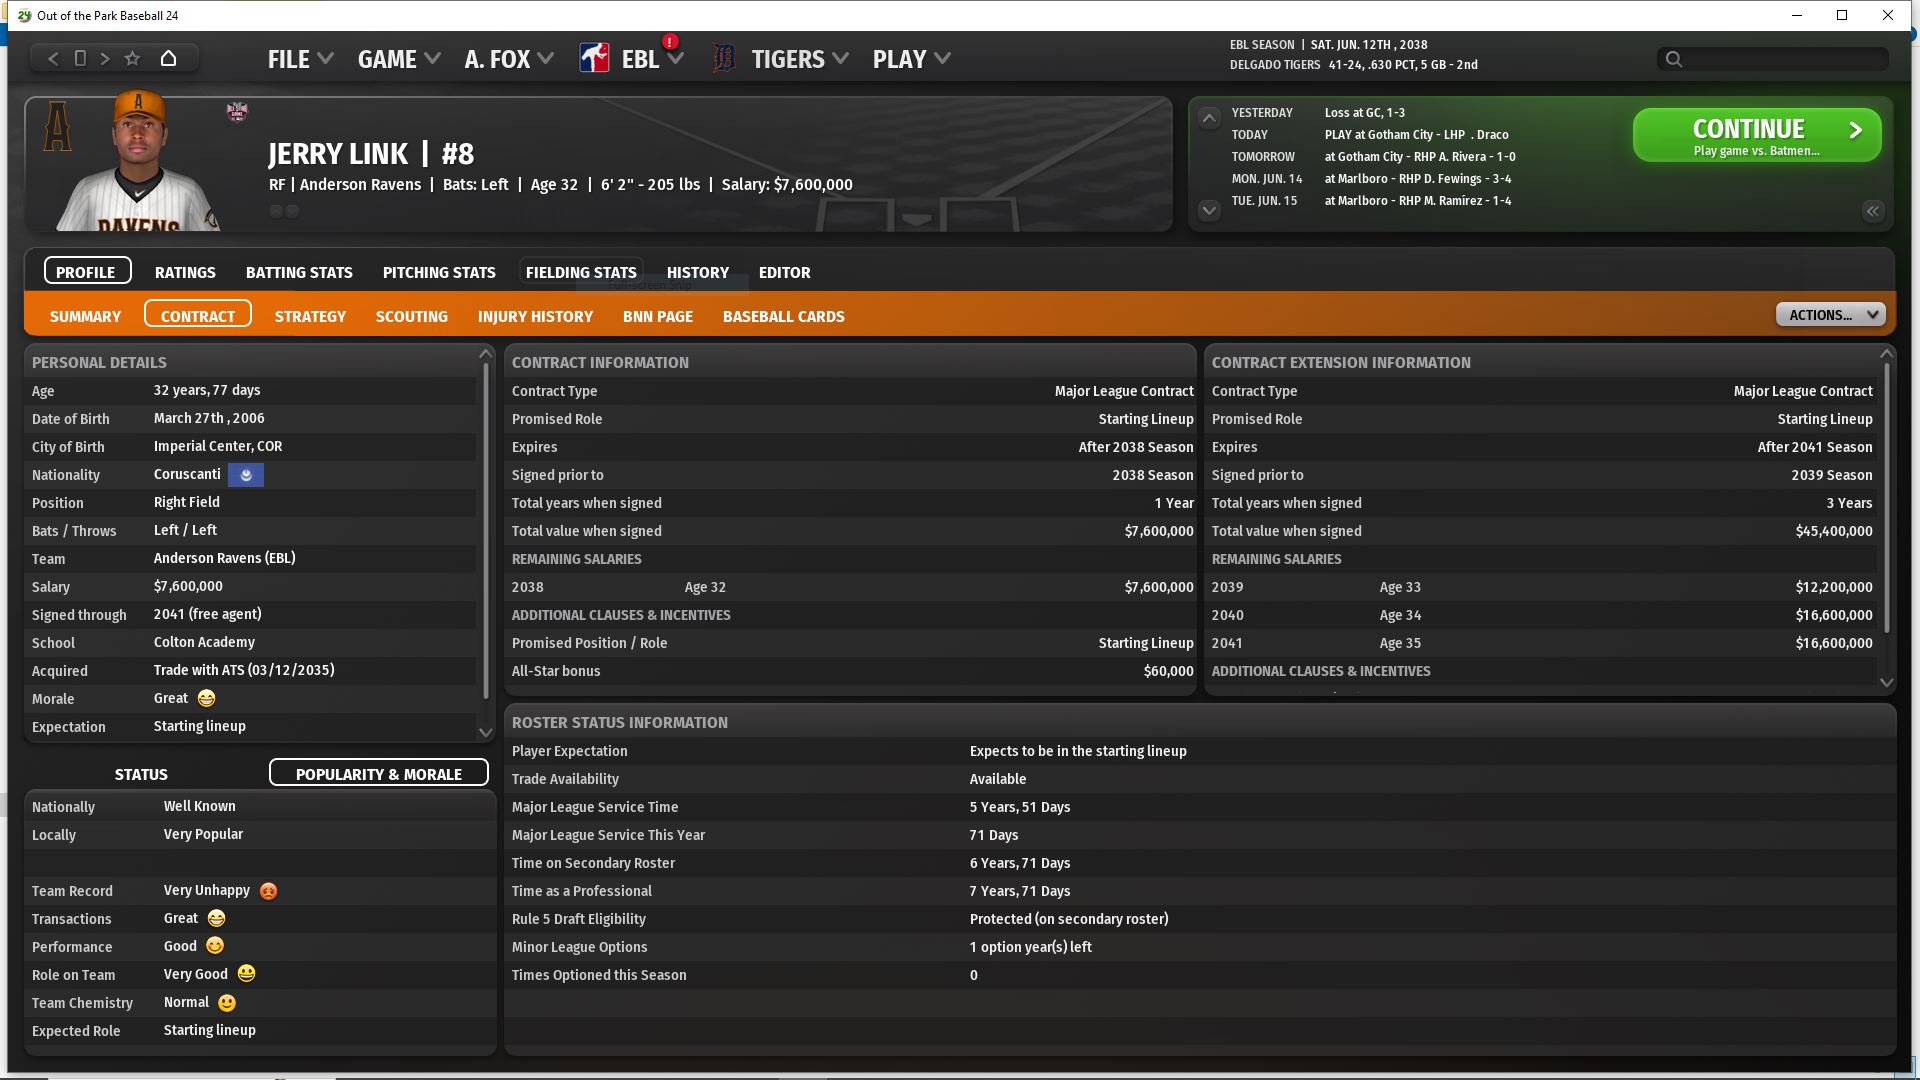Go back with the left arrow icon
Screen dimensions: 1920x1080
click(54, 58)
